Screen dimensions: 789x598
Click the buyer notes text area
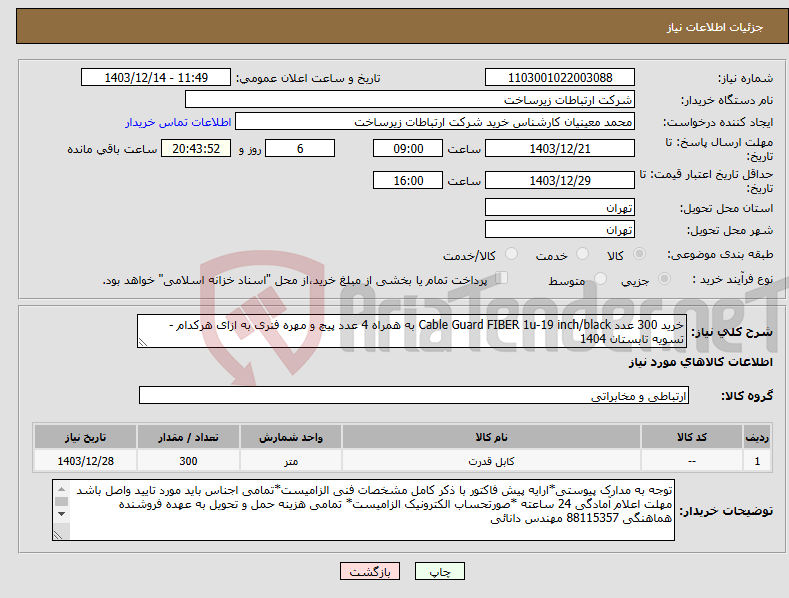pos(363,510)
